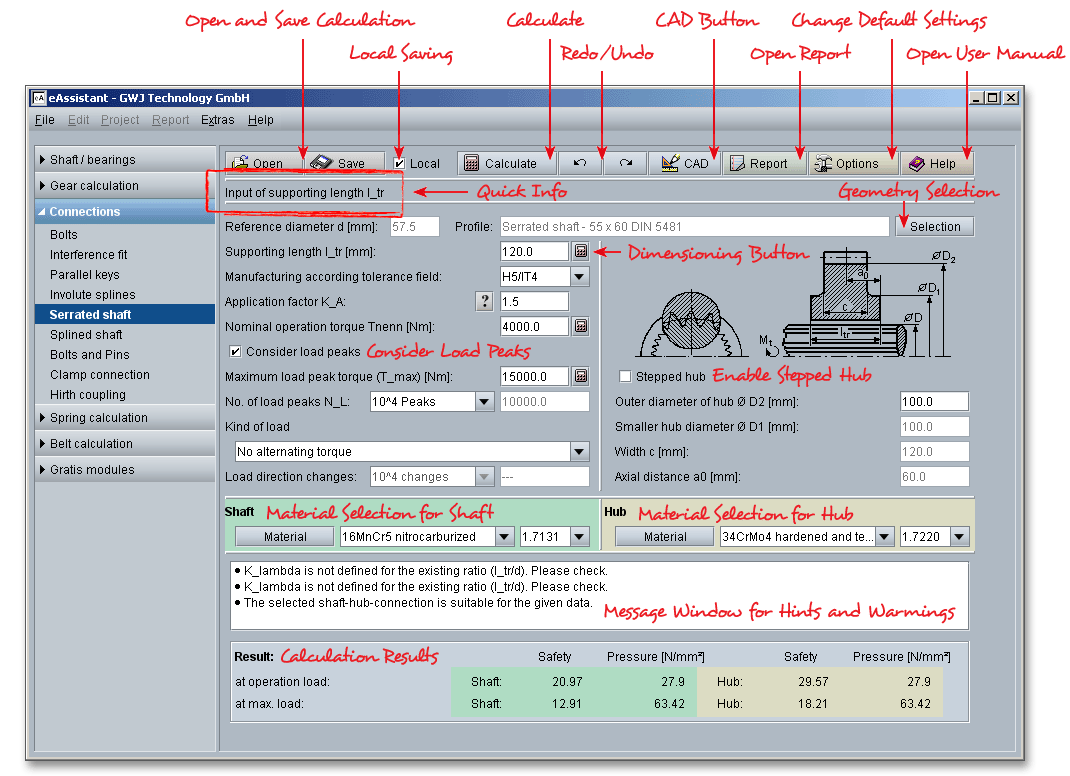Open the Report menu
The image size is (1070, 776).
click(x=171, y=120)
